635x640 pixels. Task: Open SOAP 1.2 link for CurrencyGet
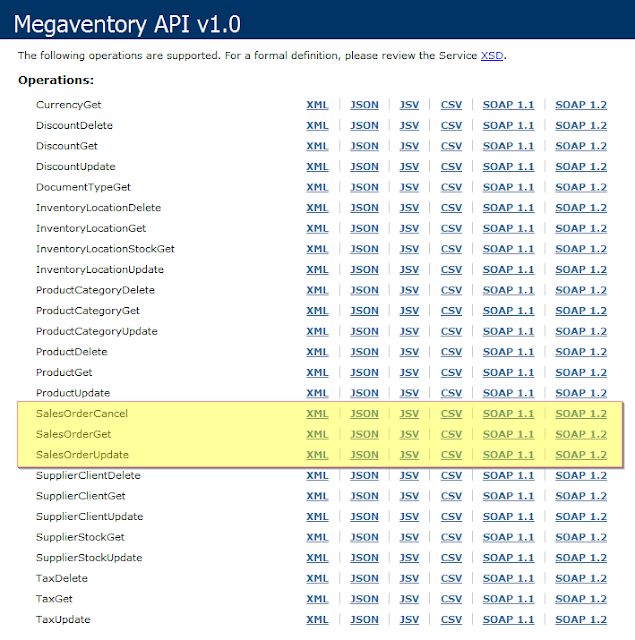pos(581,105)
